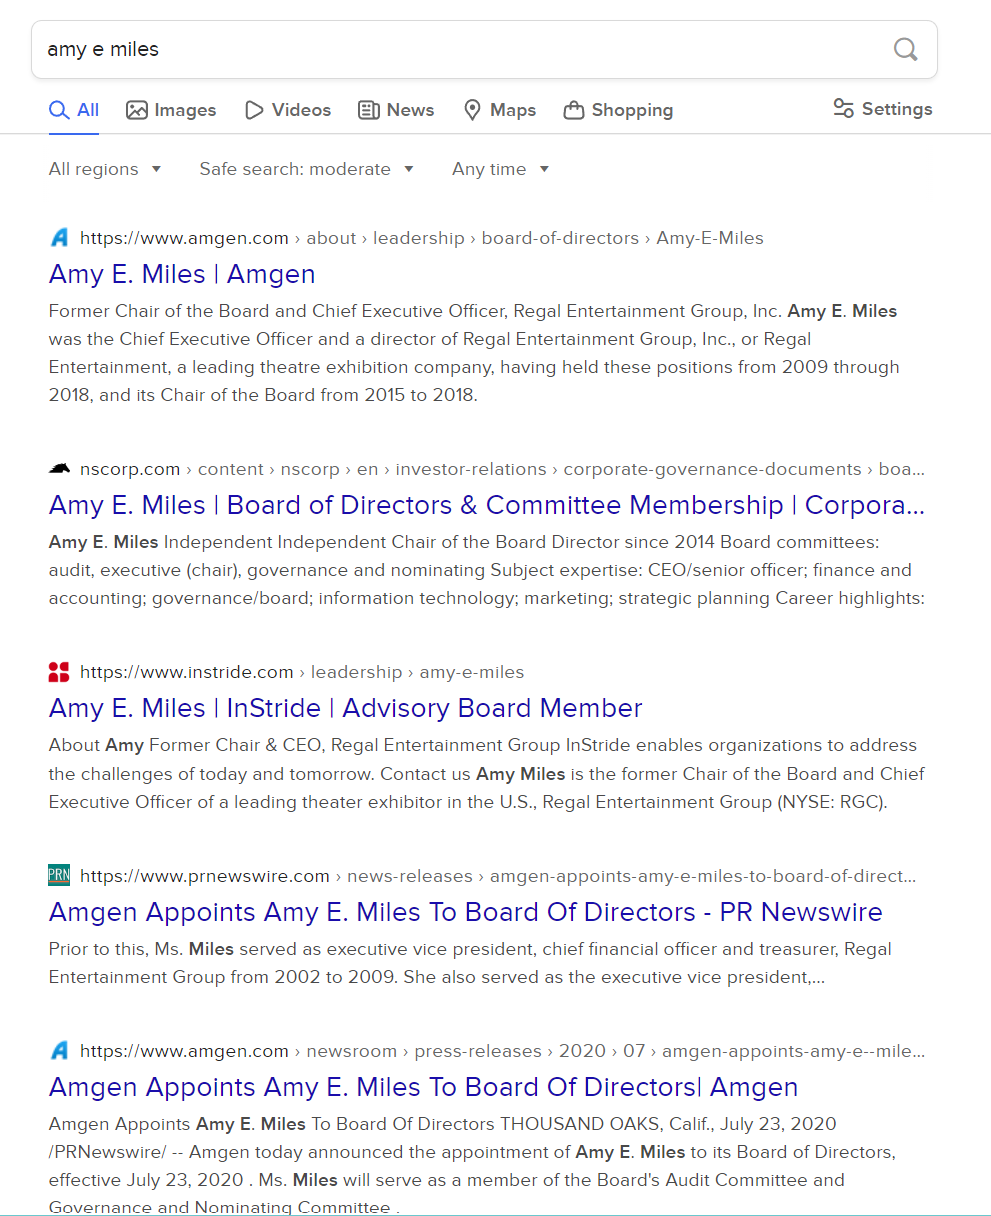Screen dimensions: 991x1216
Task: Click the InStride red favicon
Action: [x=59, y=672]
